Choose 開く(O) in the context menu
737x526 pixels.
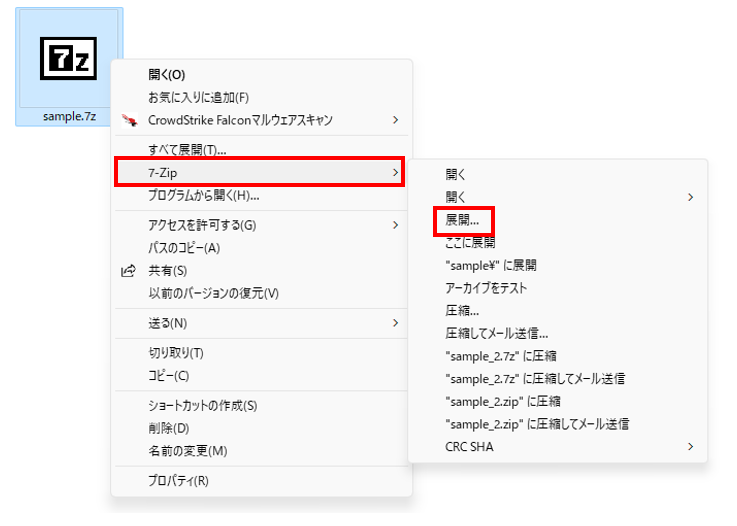pos(262,75)
